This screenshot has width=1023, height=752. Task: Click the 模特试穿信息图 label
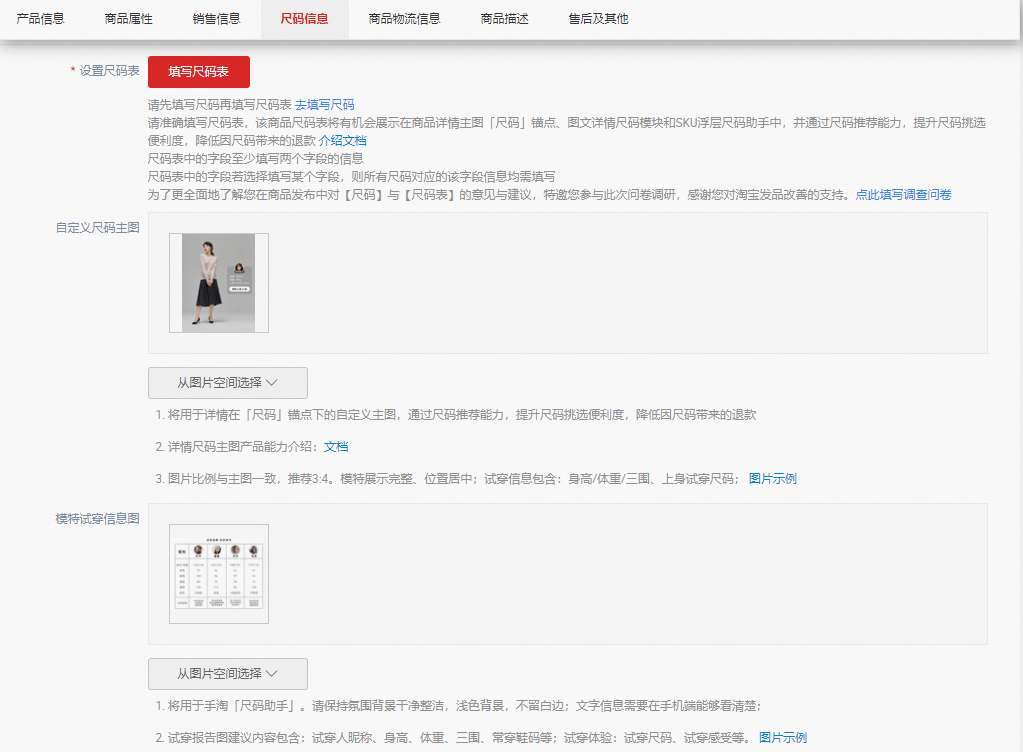97,519
